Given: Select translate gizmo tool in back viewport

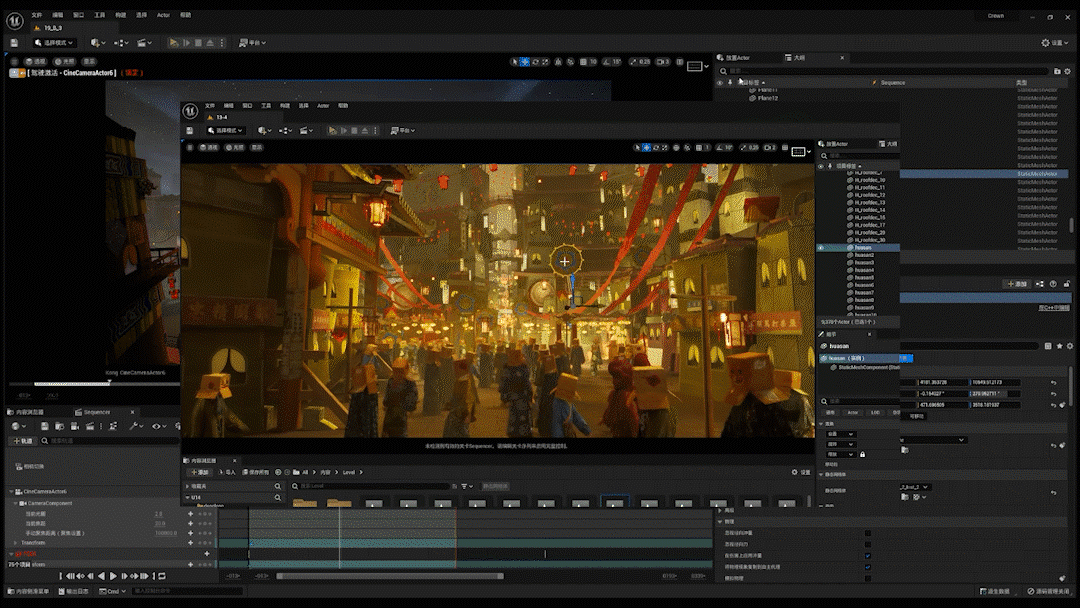Looking at the screenshot, I should click(x=525, y=62).
